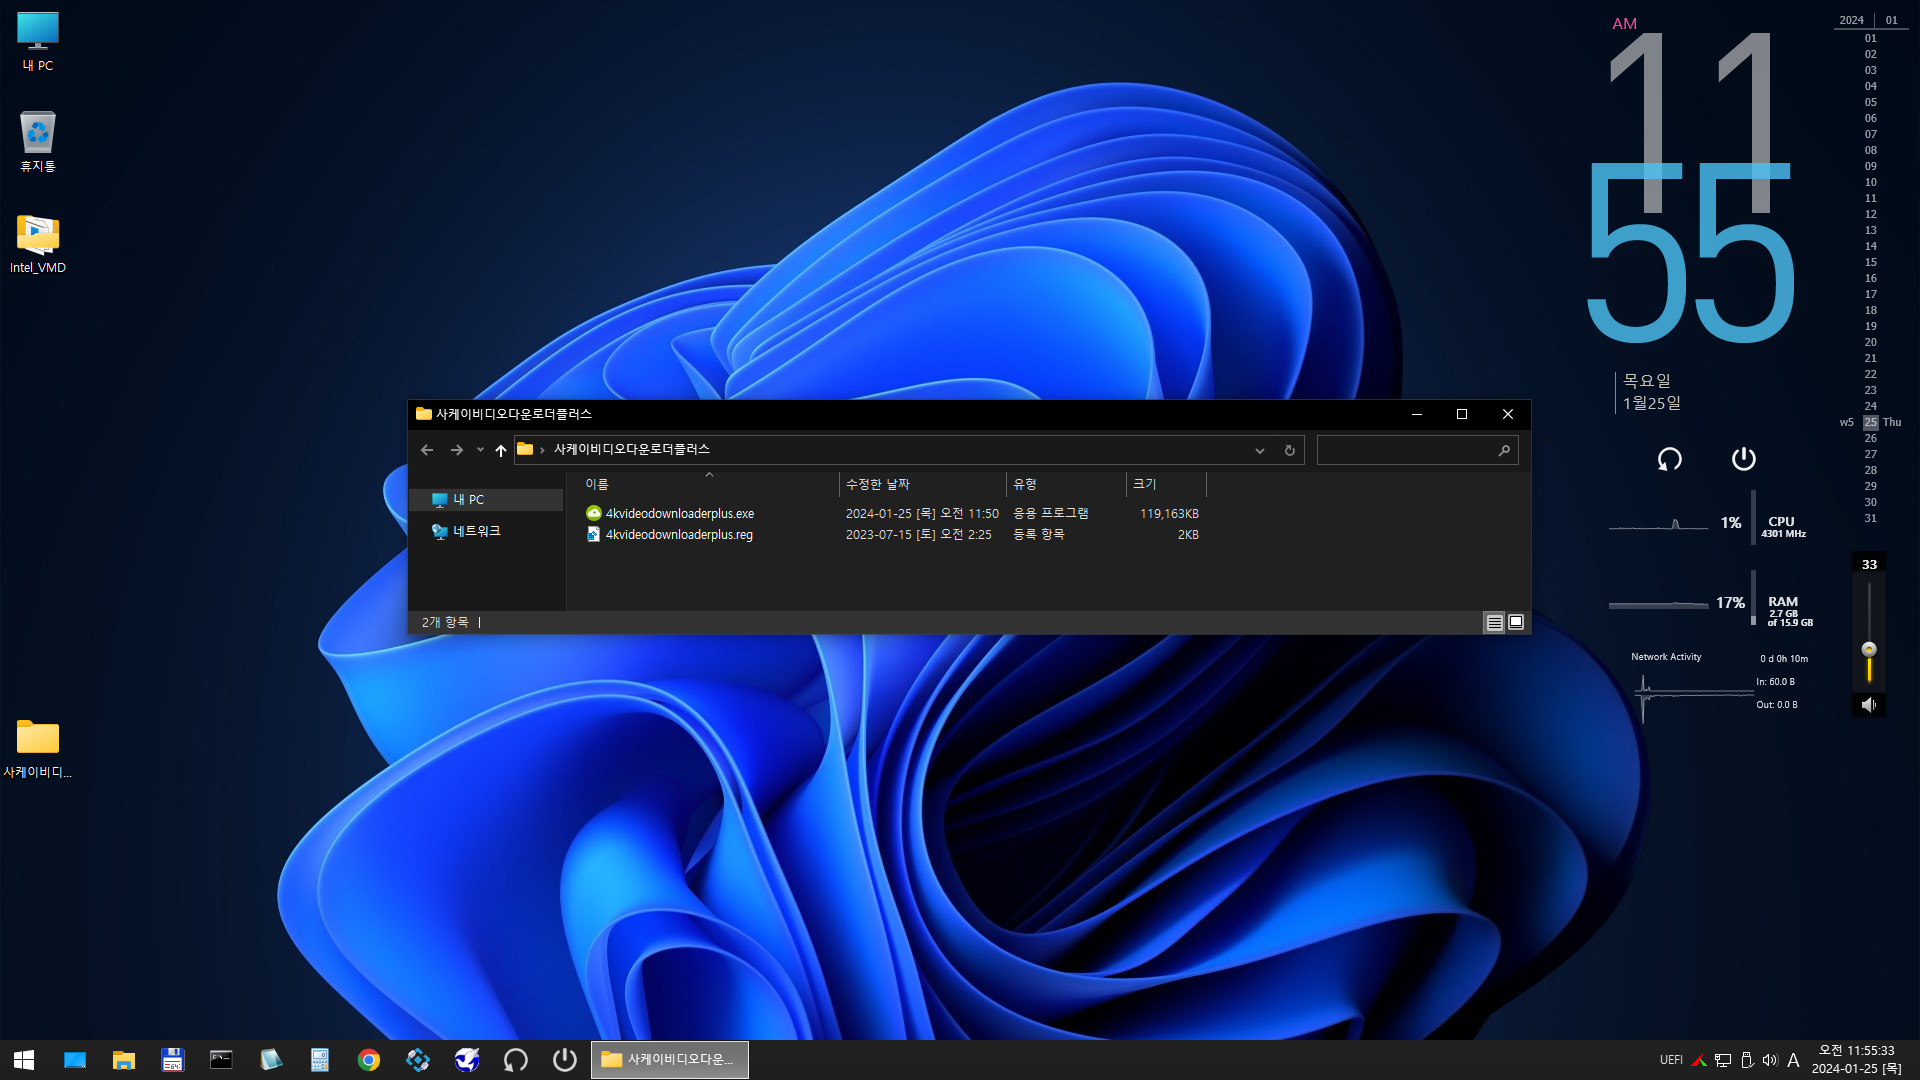Sort files by 이름 column
The image size is (1920, 1080).
click(709, 484)
